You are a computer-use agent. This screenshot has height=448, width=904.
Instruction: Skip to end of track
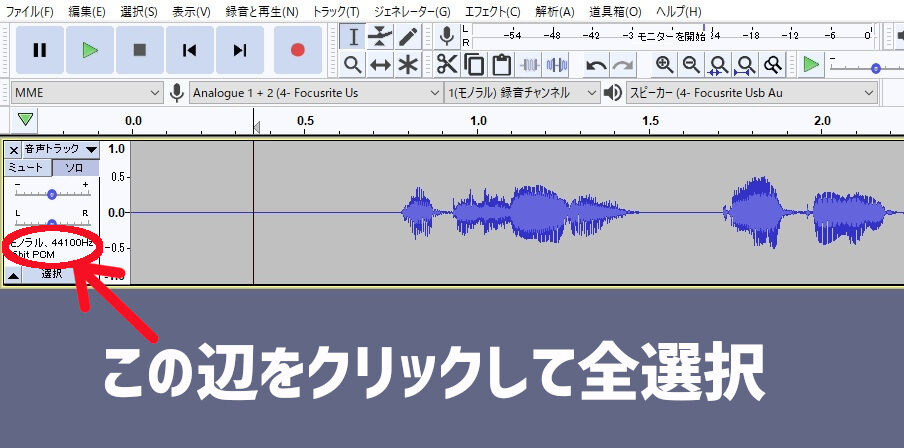[x=240, y=50]
